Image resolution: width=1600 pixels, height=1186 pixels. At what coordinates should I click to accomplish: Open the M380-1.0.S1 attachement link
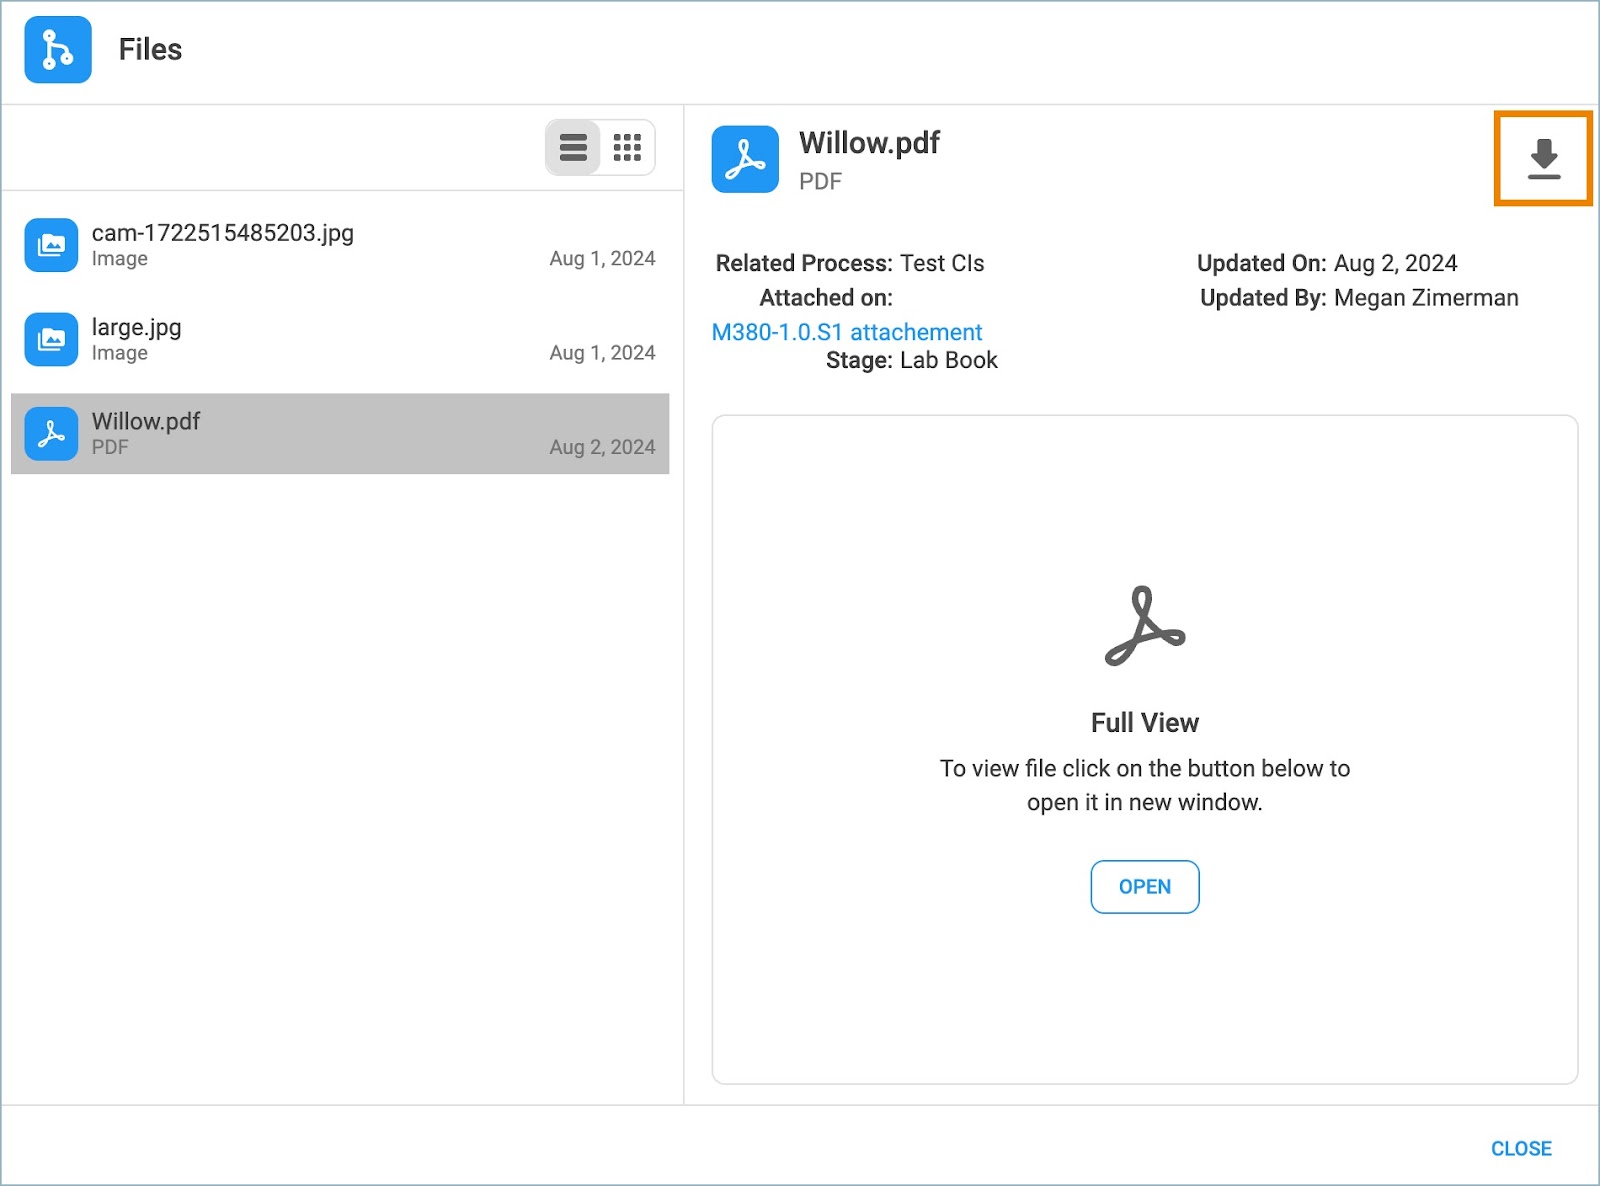tap(847, 332)
